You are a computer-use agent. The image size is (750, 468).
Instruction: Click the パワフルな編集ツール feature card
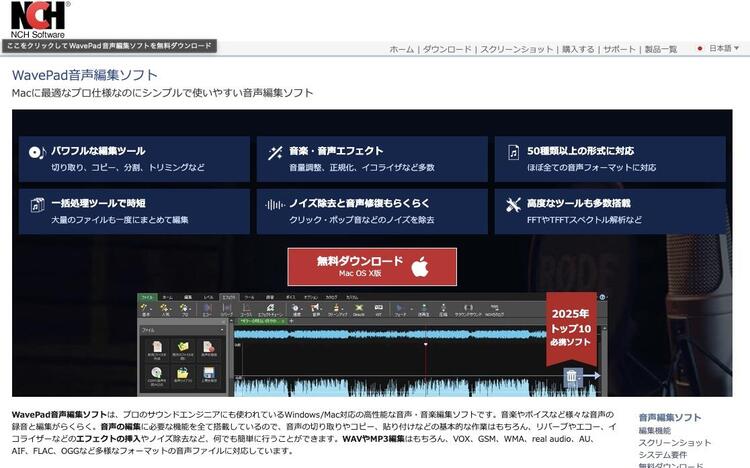coord(134,159)
